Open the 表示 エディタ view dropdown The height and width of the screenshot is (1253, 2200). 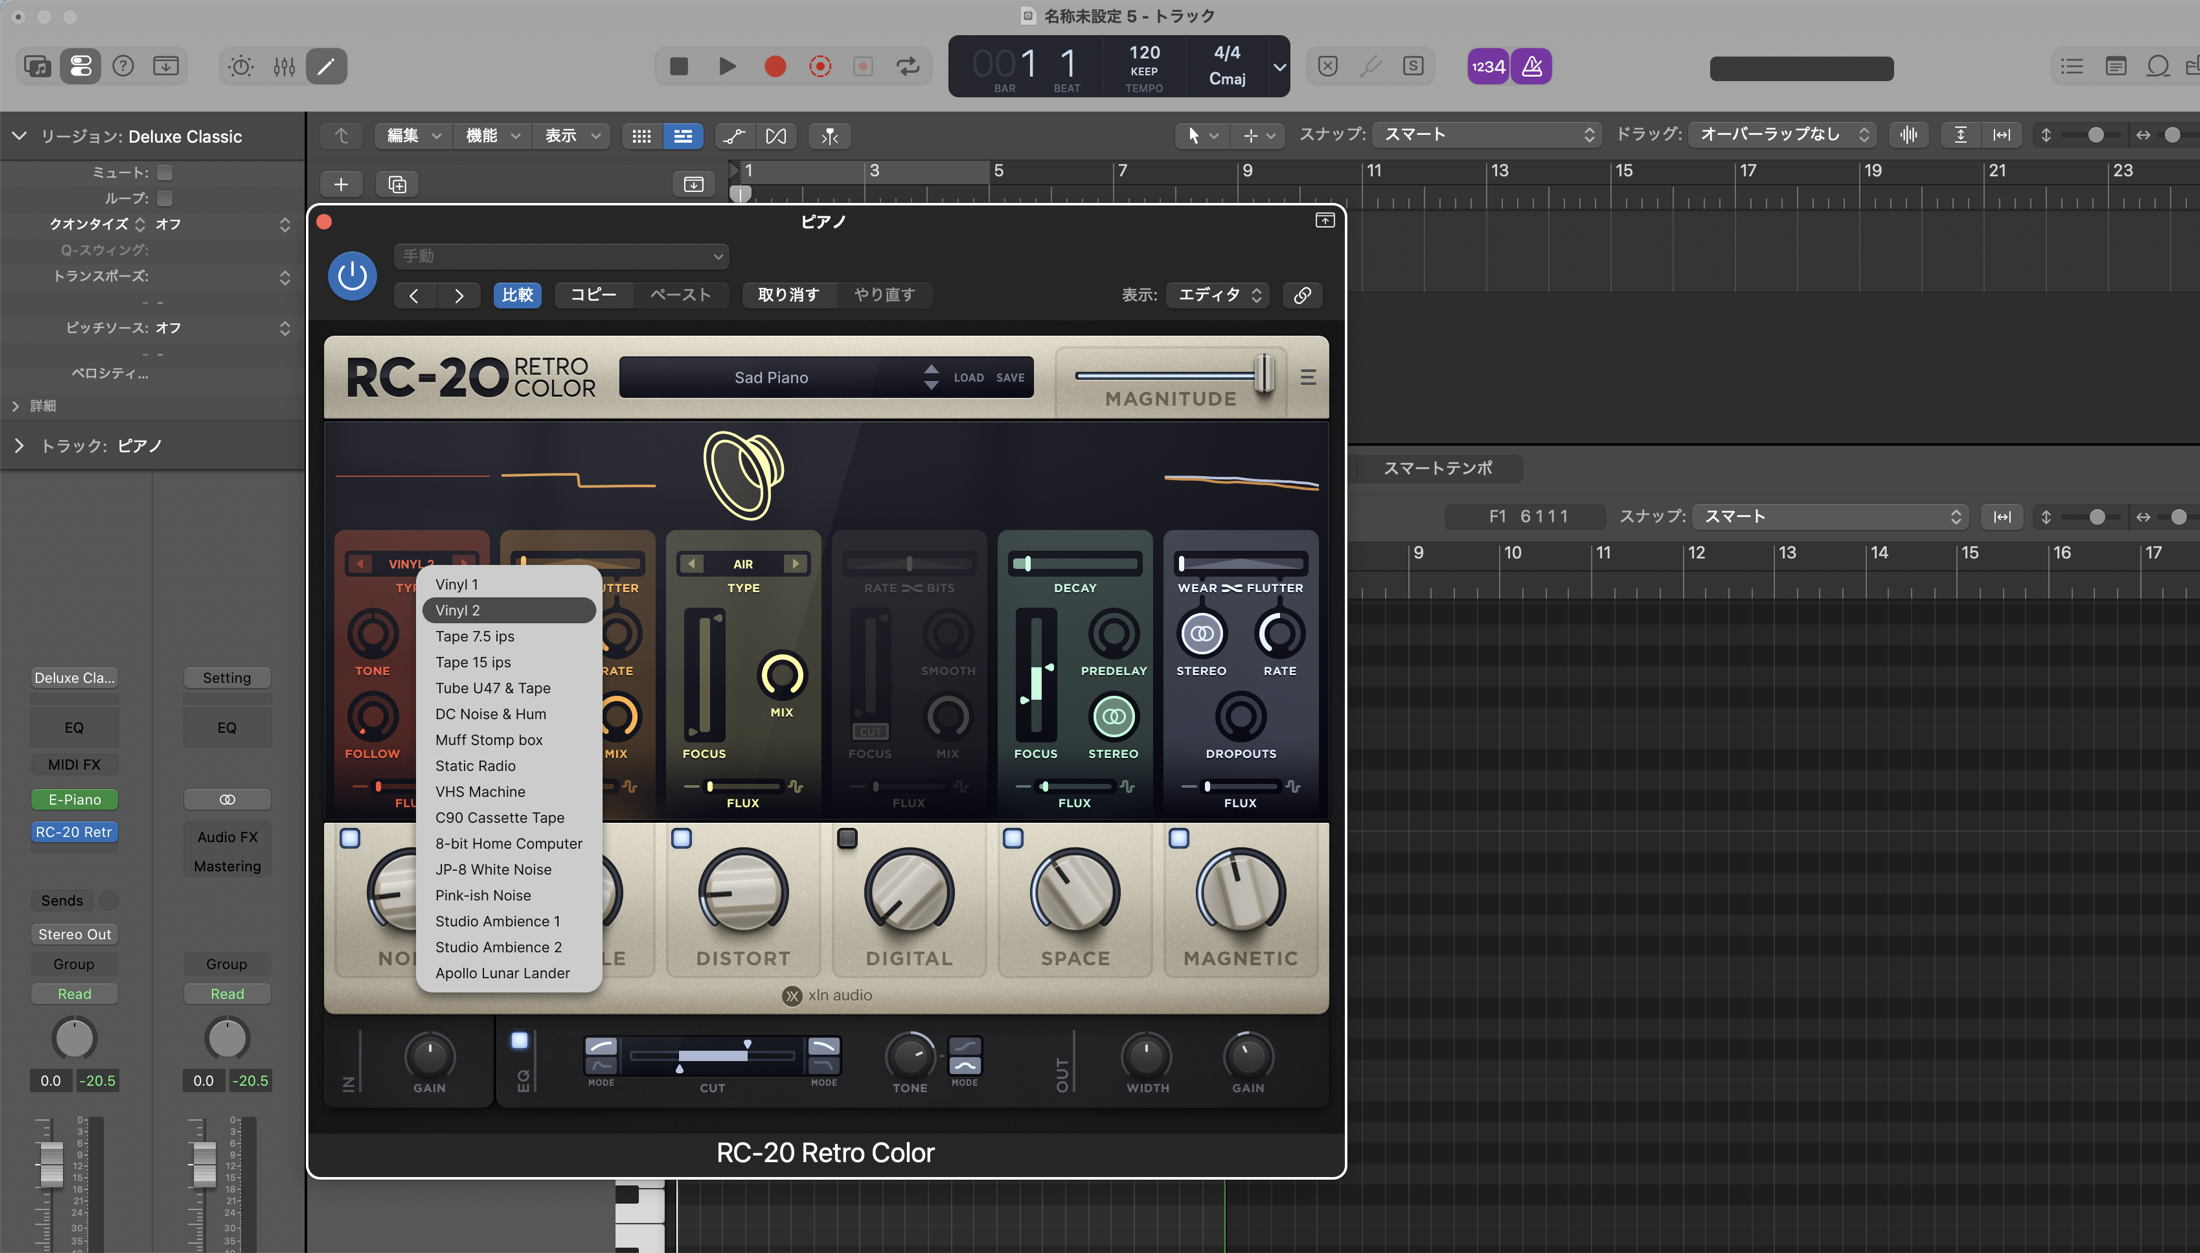1220,295
